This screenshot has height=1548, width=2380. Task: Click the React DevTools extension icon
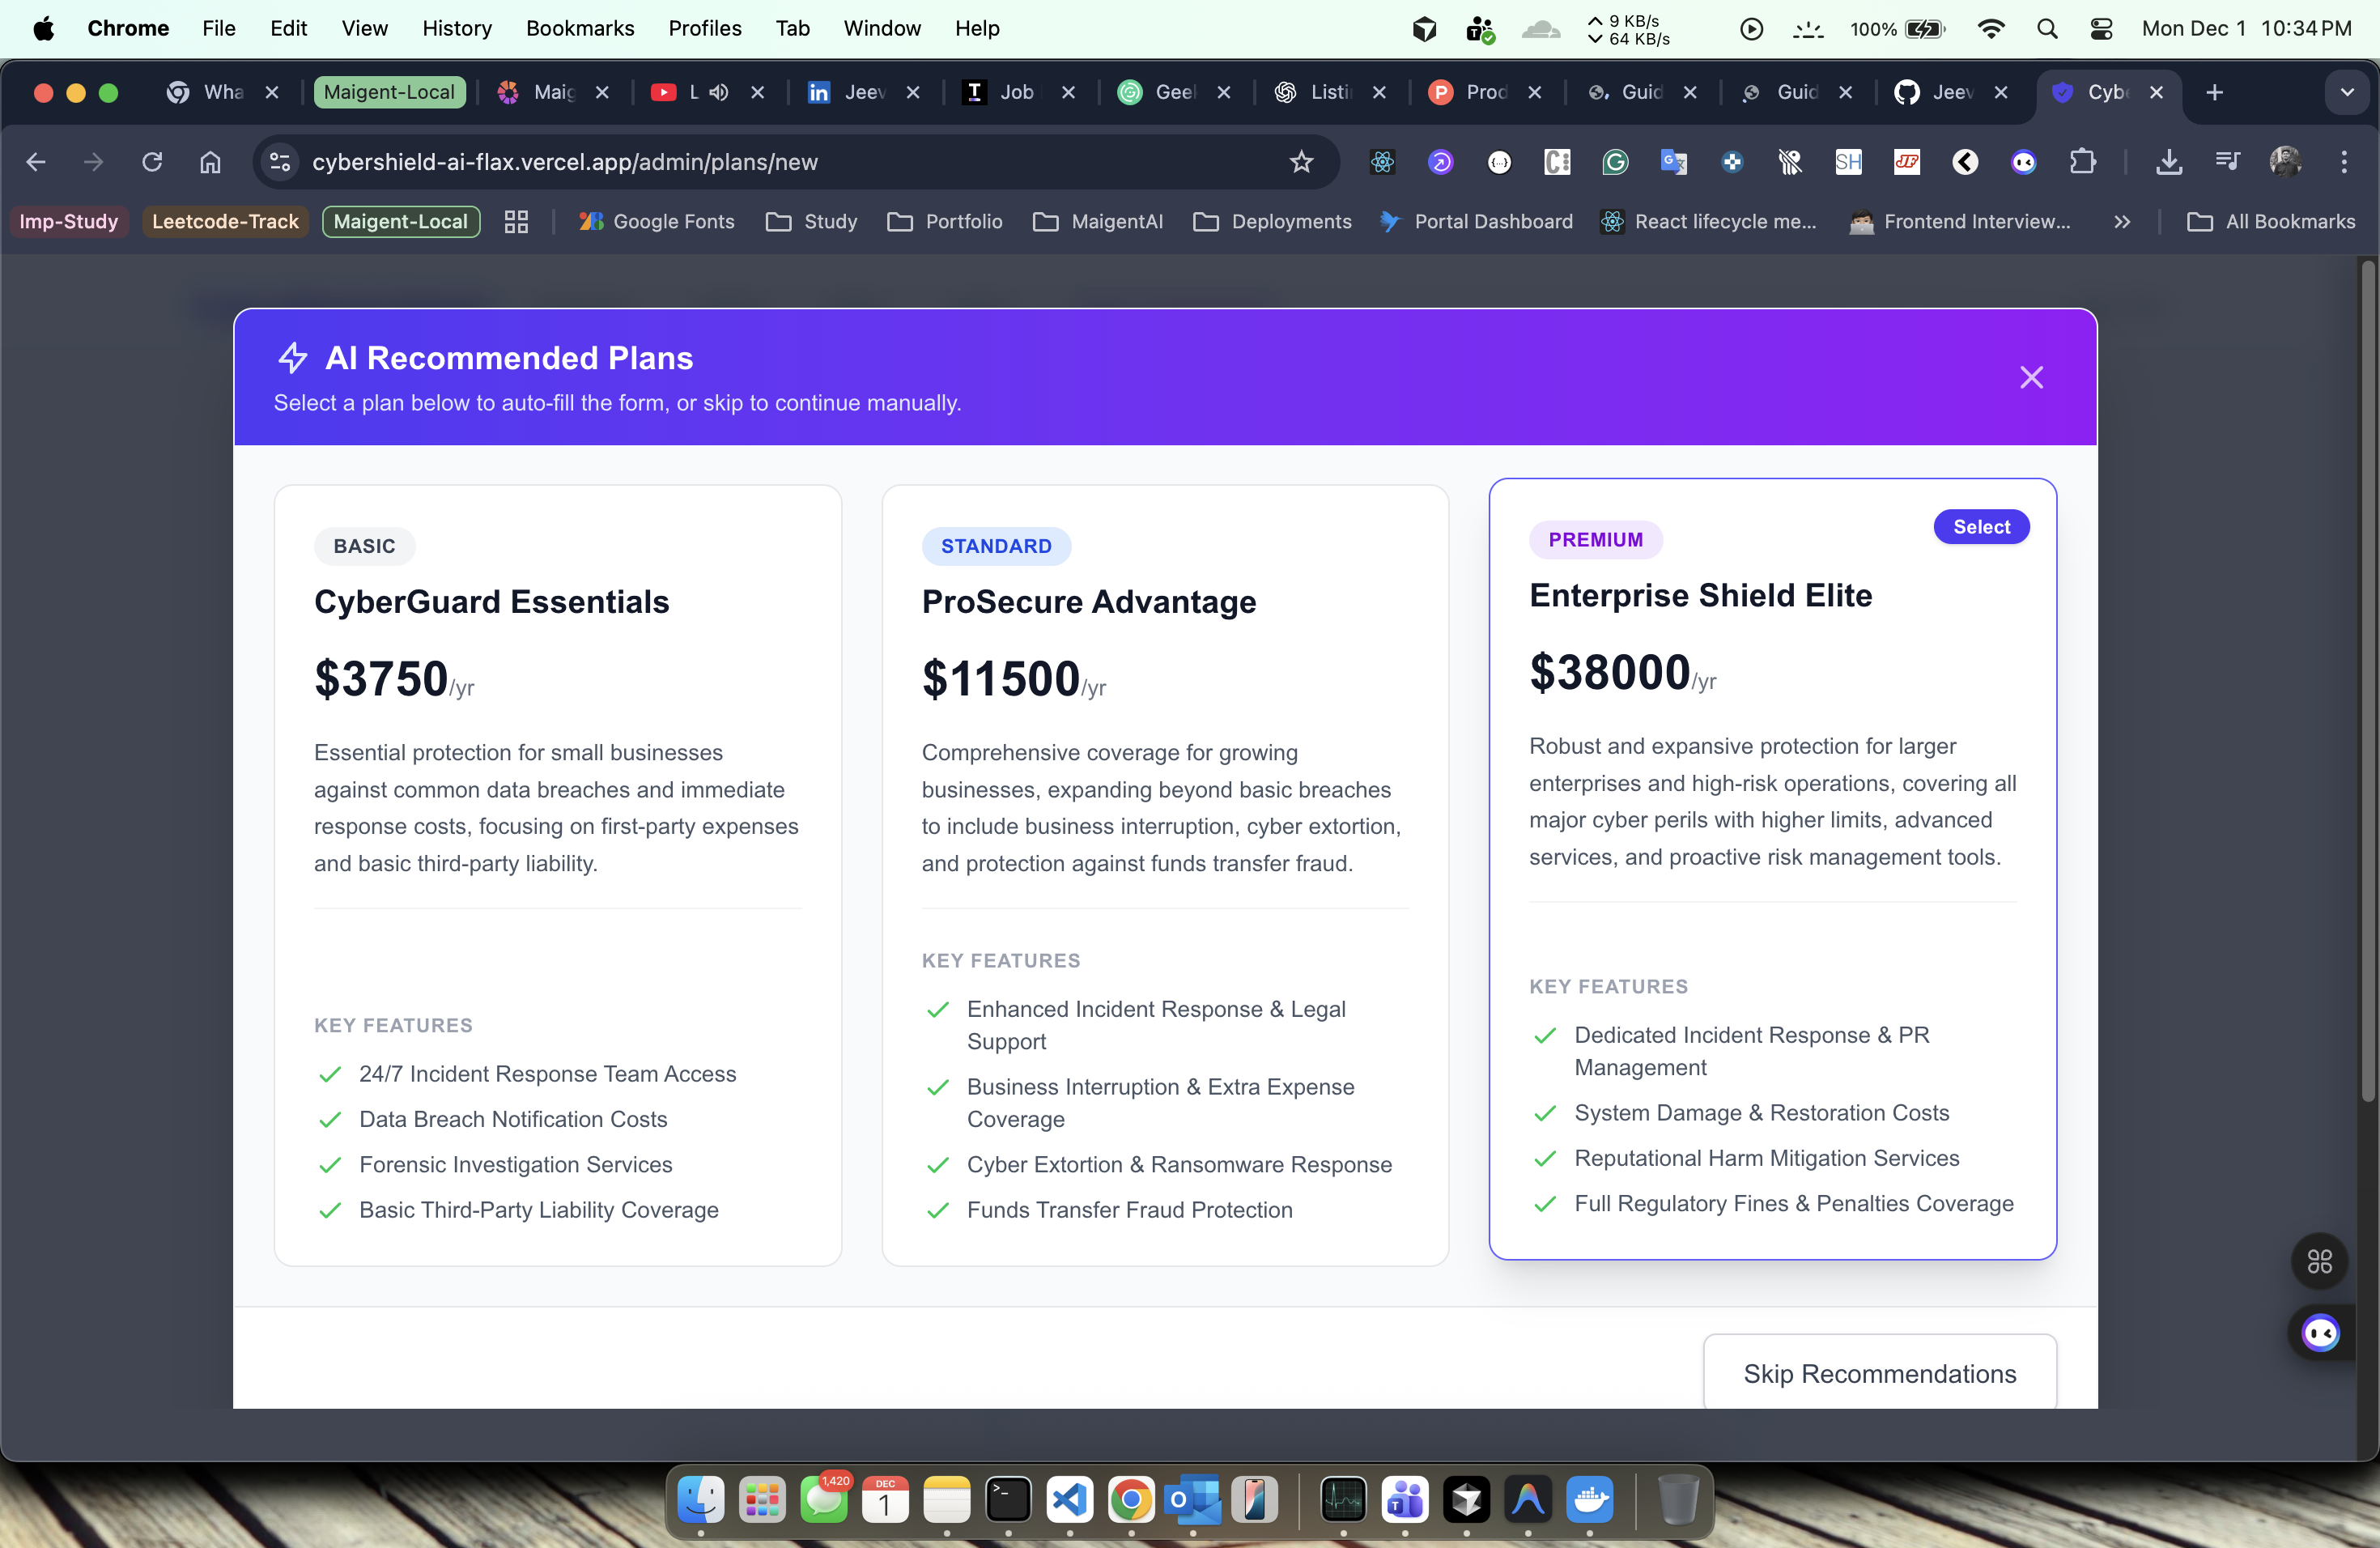[x=1382, y=162]
